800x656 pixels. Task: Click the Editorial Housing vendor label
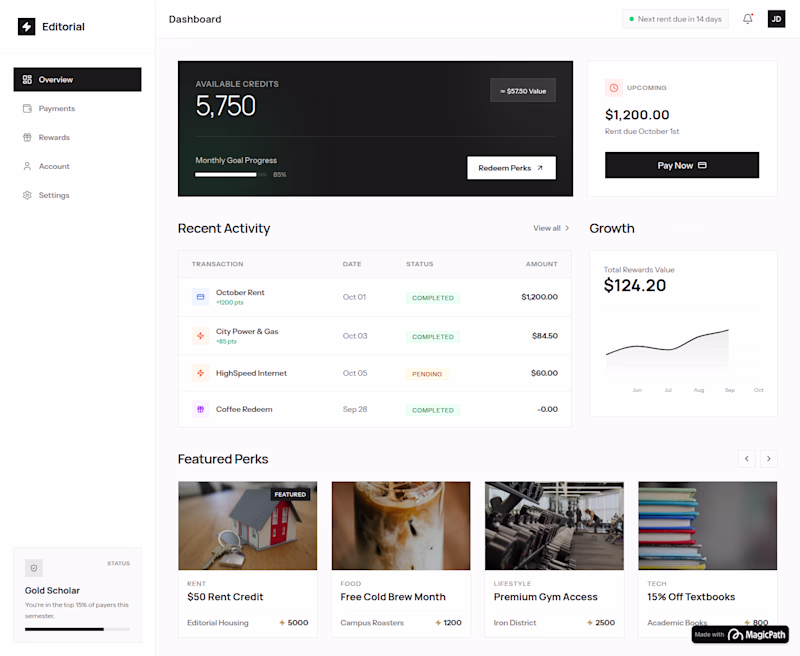(218, 623)
